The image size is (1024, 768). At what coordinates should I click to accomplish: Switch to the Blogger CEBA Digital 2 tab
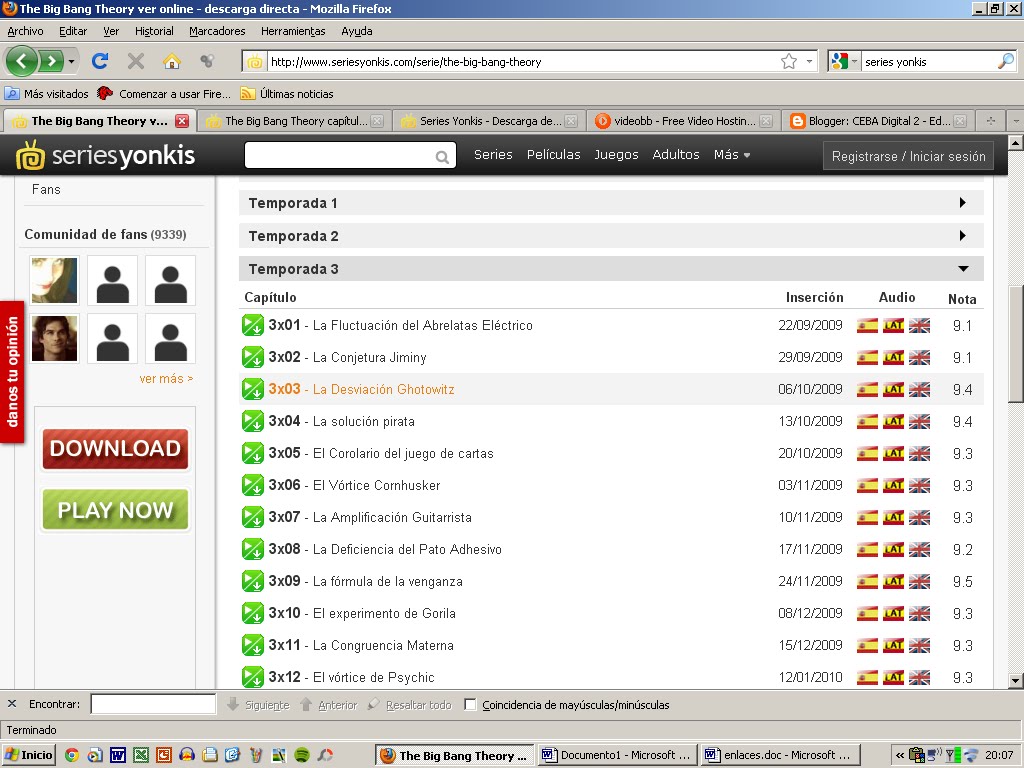[x=878, y=121]
